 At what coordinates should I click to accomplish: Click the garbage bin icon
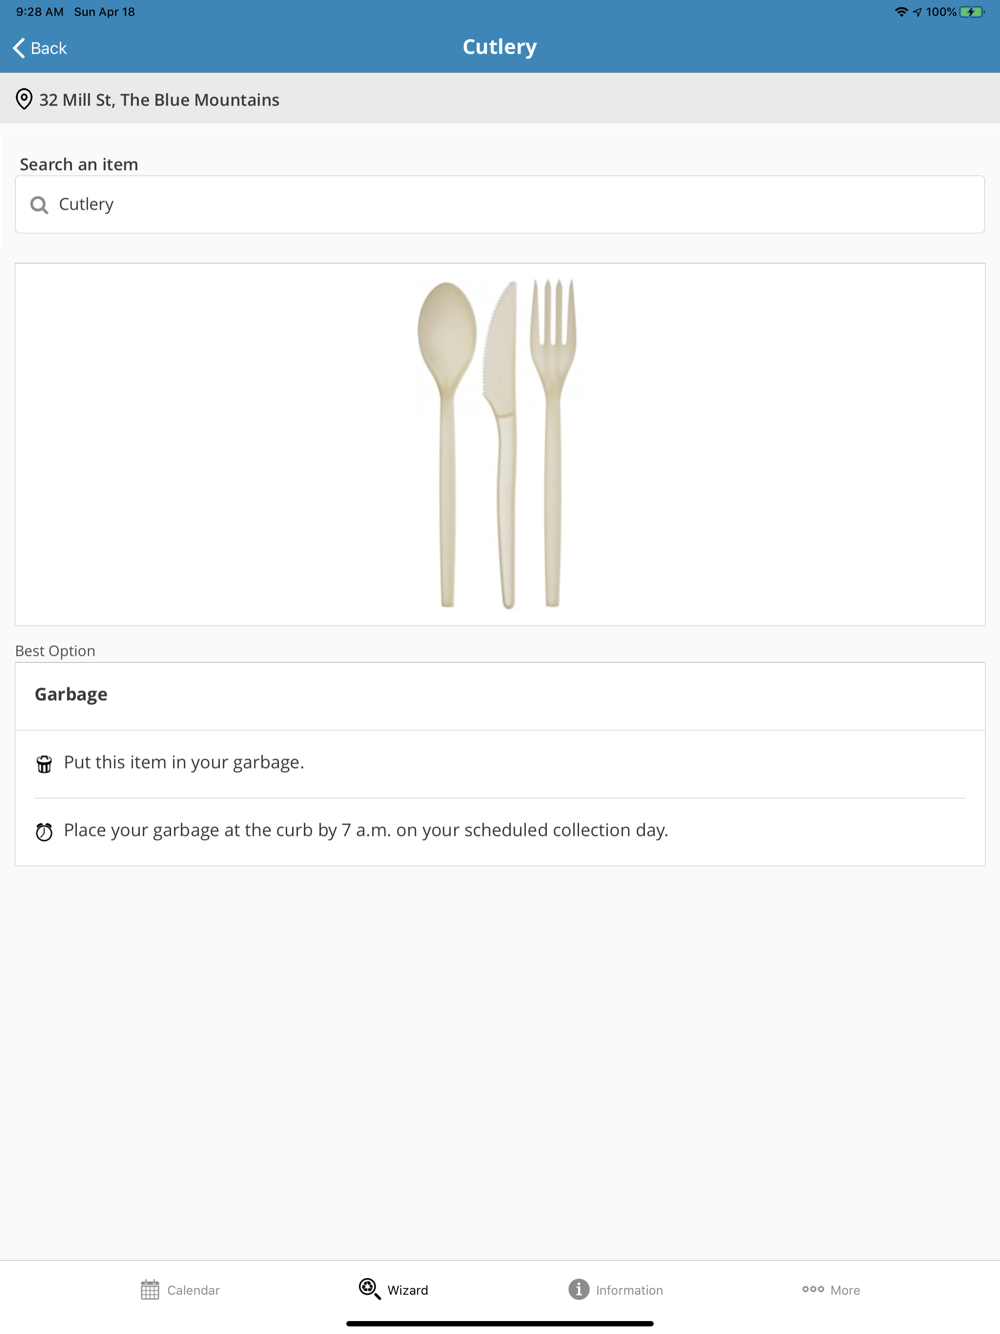click(x=44, y=764)
